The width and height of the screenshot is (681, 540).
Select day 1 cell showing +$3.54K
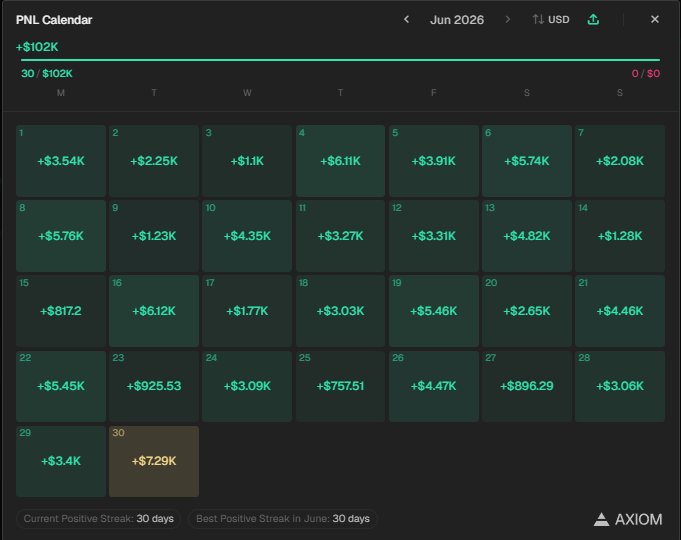[x=61, y=161]
